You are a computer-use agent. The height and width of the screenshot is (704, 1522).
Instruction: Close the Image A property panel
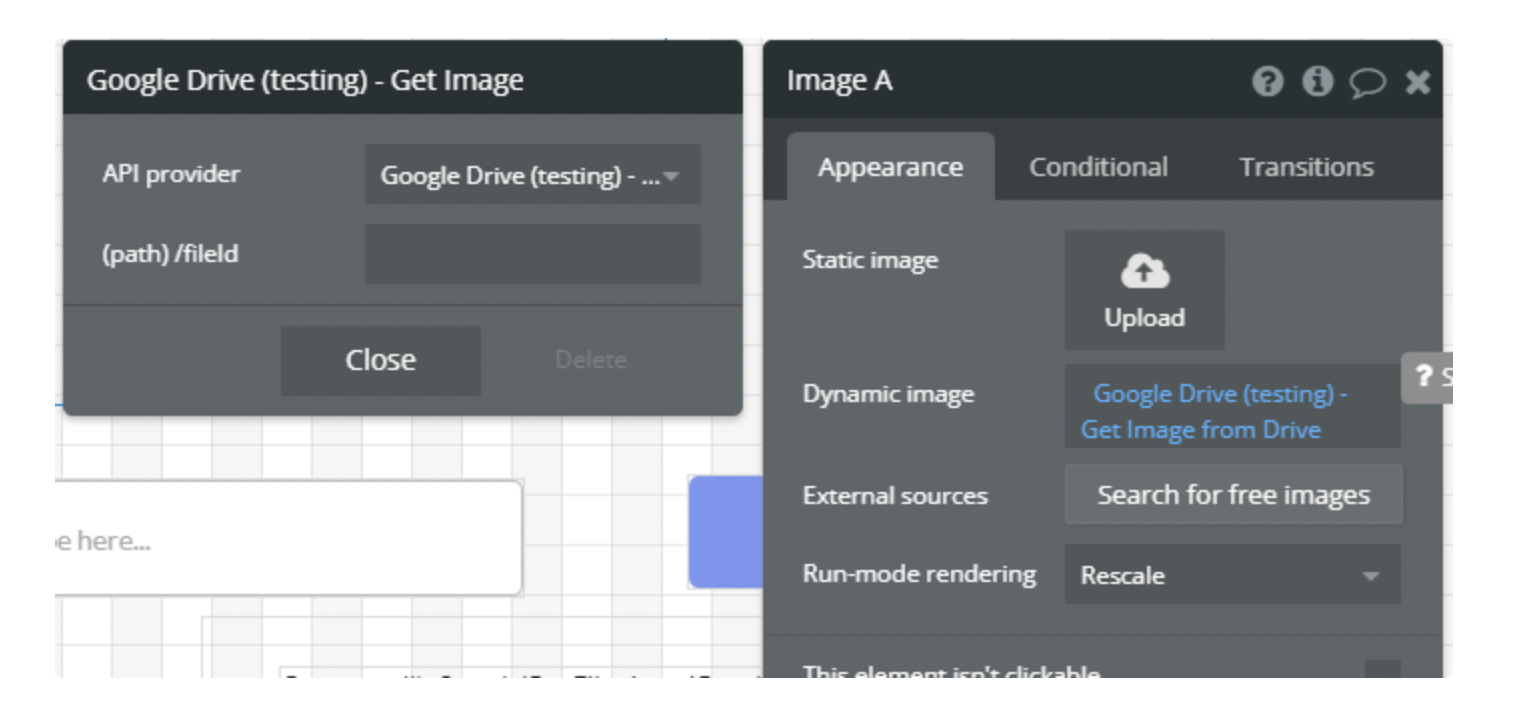(1417, 82)
